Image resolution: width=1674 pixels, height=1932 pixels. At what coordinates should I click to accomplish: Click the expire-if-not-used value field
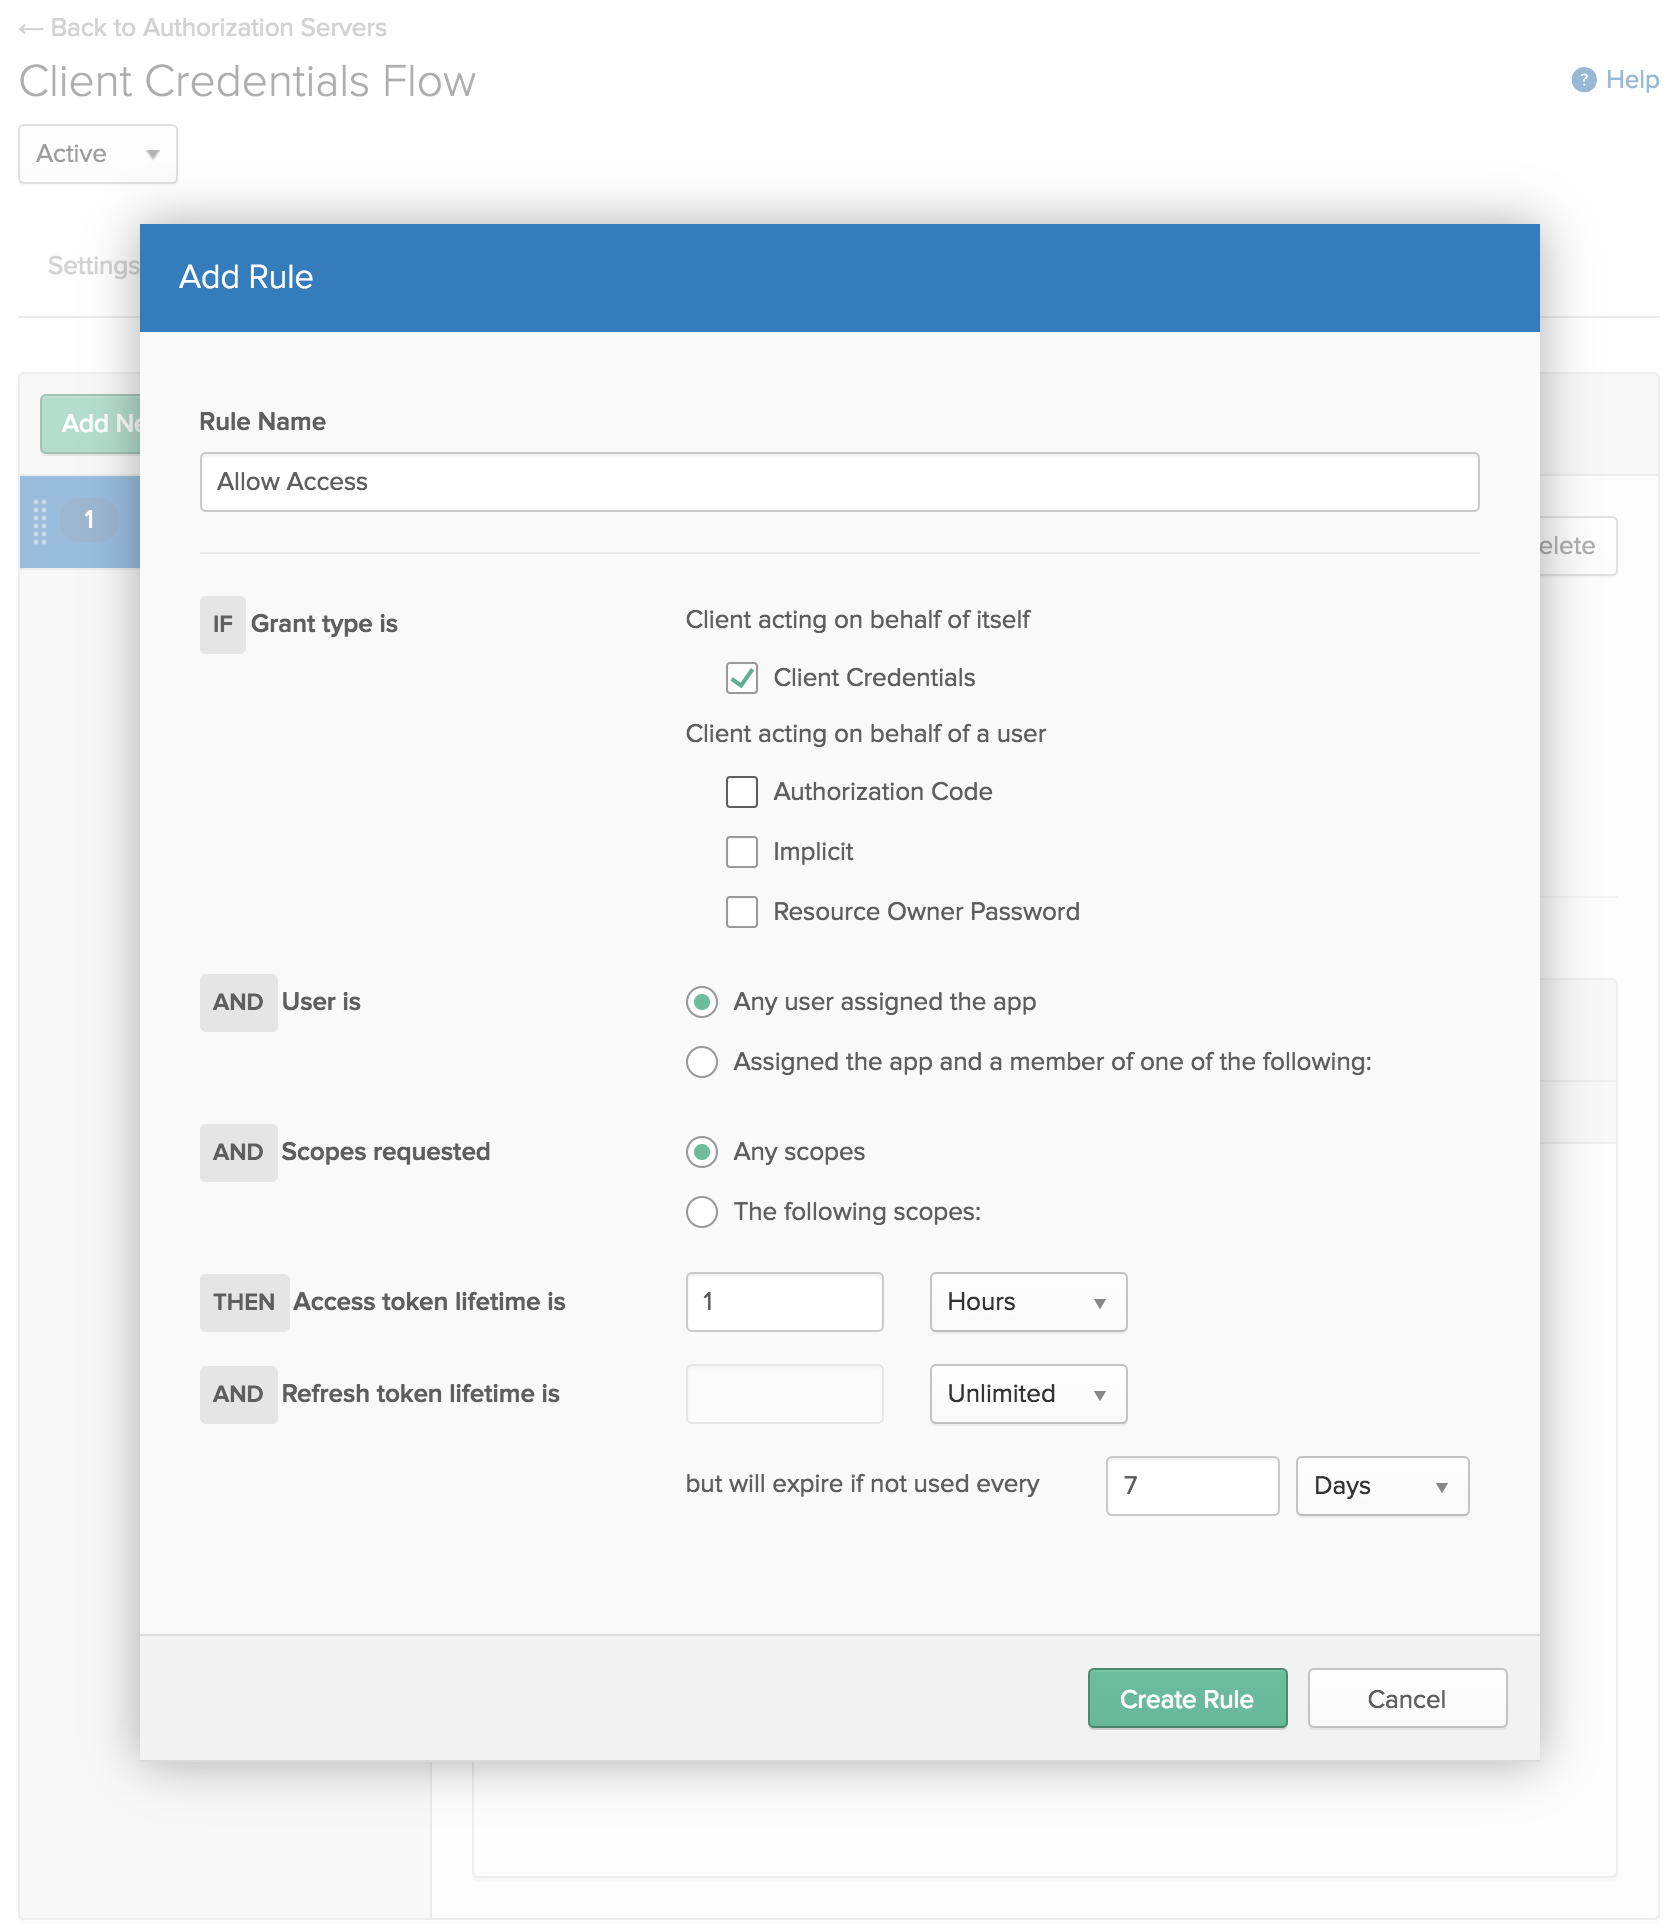tap(1192, 1486)
